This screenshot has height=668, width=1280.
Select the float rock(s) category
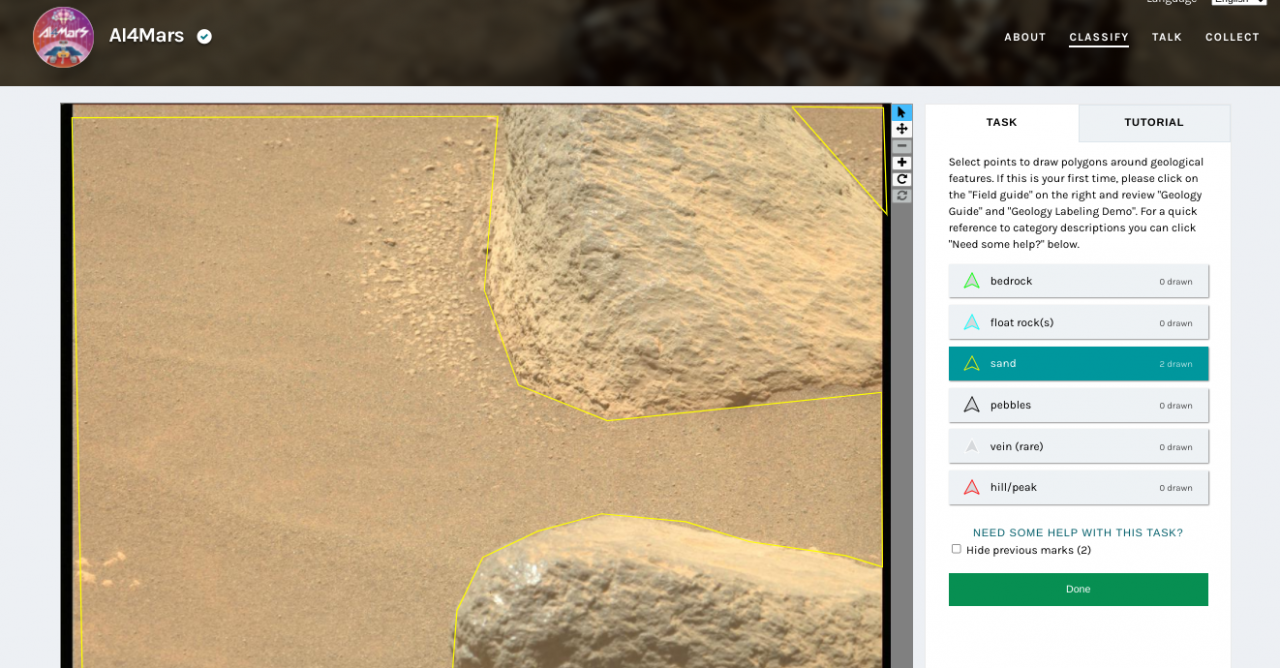[1078, 322]
